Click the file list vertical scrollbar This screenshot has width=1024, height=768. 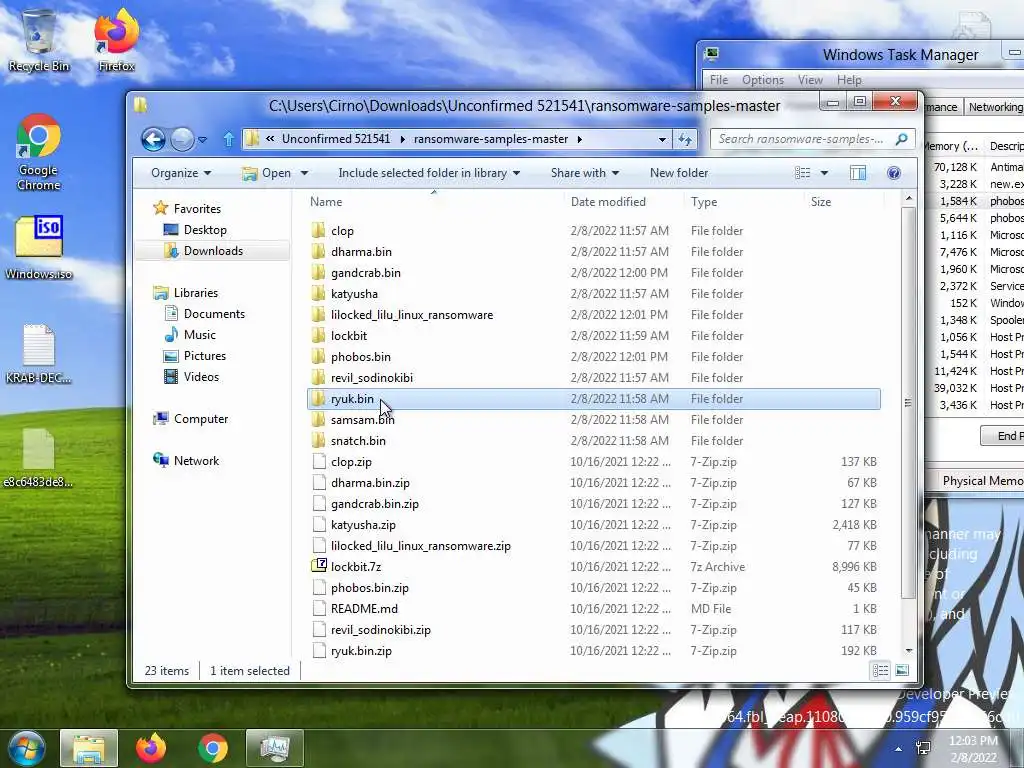point(908,403)
